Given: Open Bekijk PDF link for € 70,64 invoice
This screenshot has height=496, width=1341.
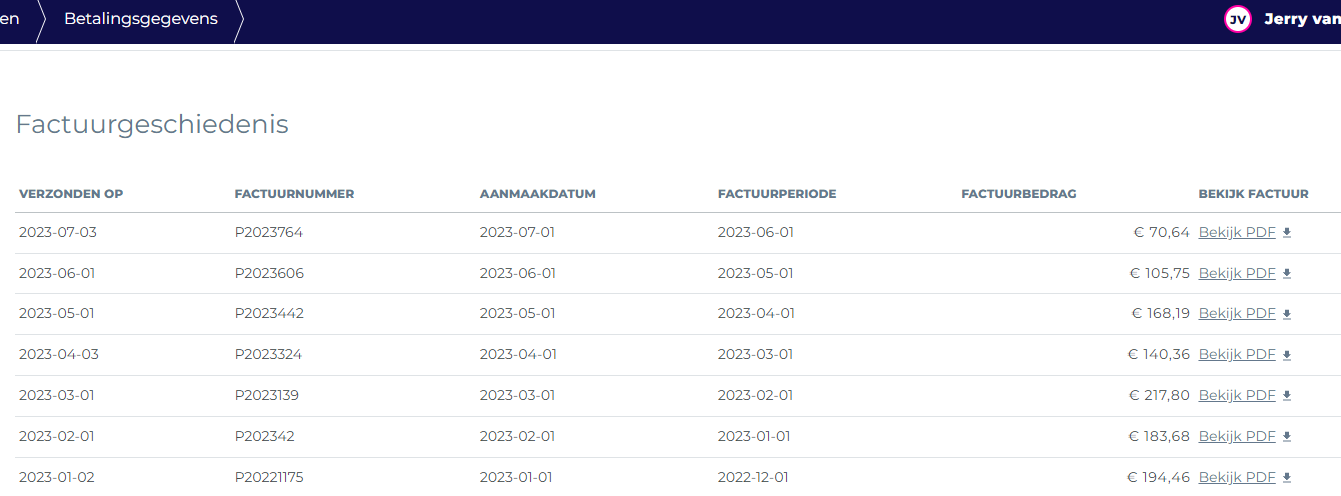Looking at the screenshot, I should [x=1237, y=232].
